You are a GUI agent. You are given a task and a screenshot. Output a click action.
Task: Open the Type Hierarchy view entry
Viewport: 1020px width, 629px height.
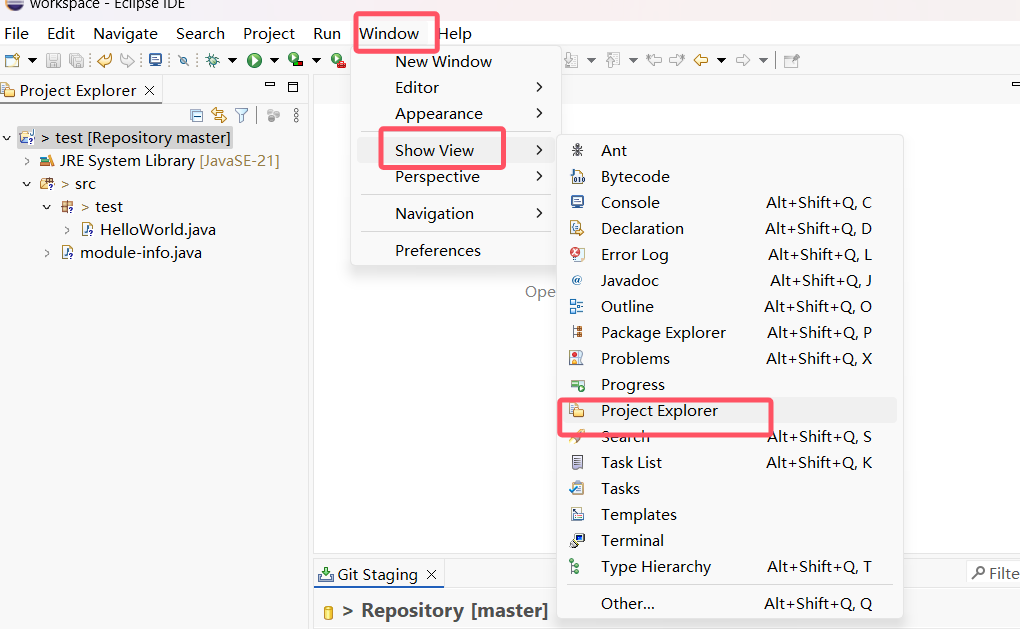tap(730, 567)
